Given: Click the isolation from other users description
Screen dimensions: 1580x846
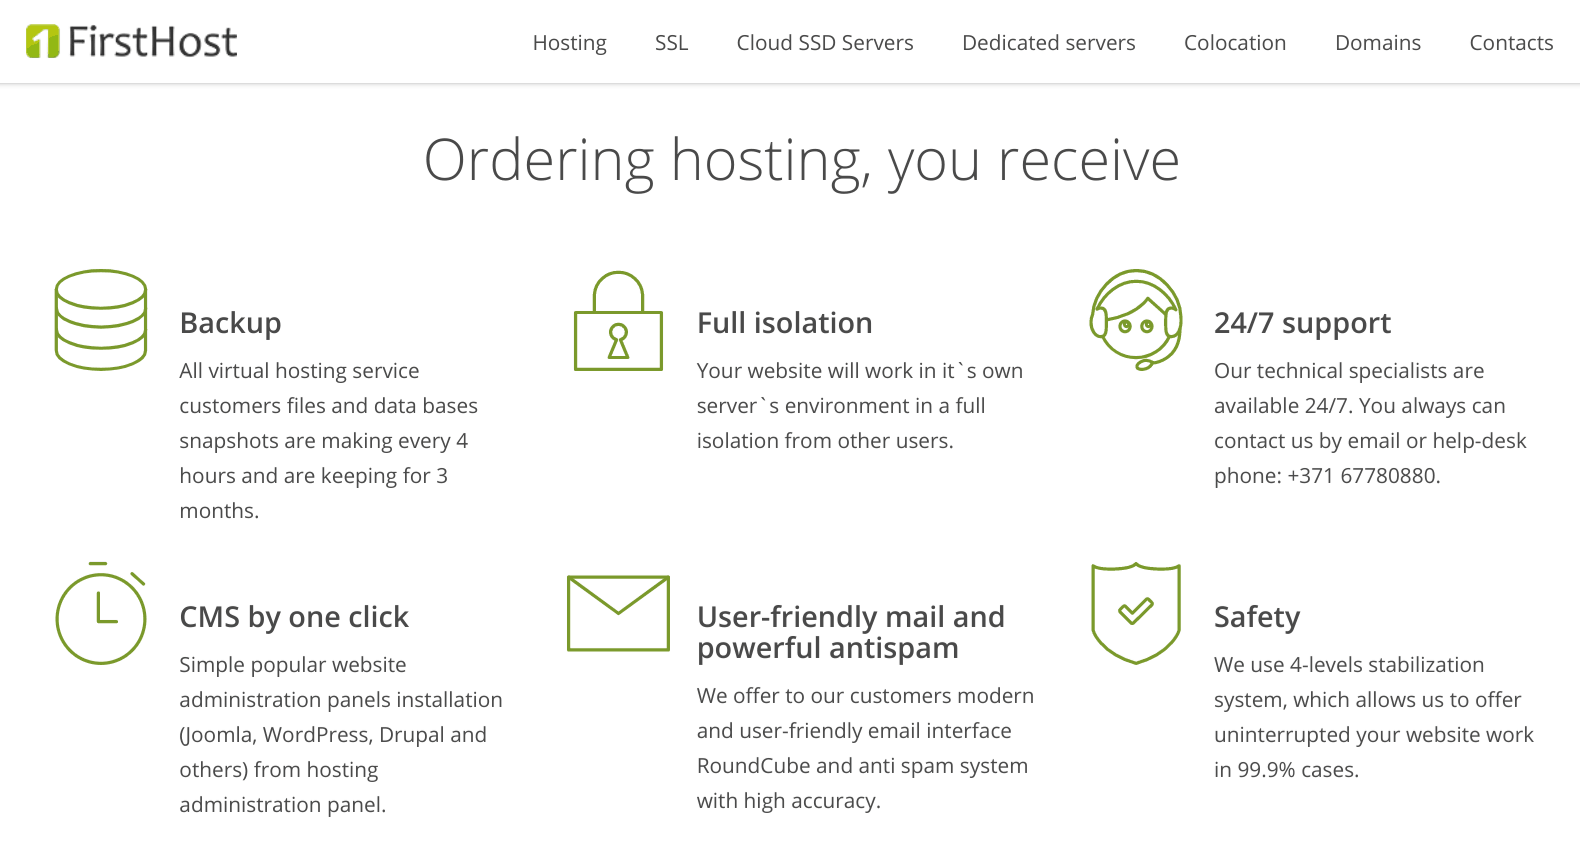Looking at the screenshot, I should click(x=860, y=406).
